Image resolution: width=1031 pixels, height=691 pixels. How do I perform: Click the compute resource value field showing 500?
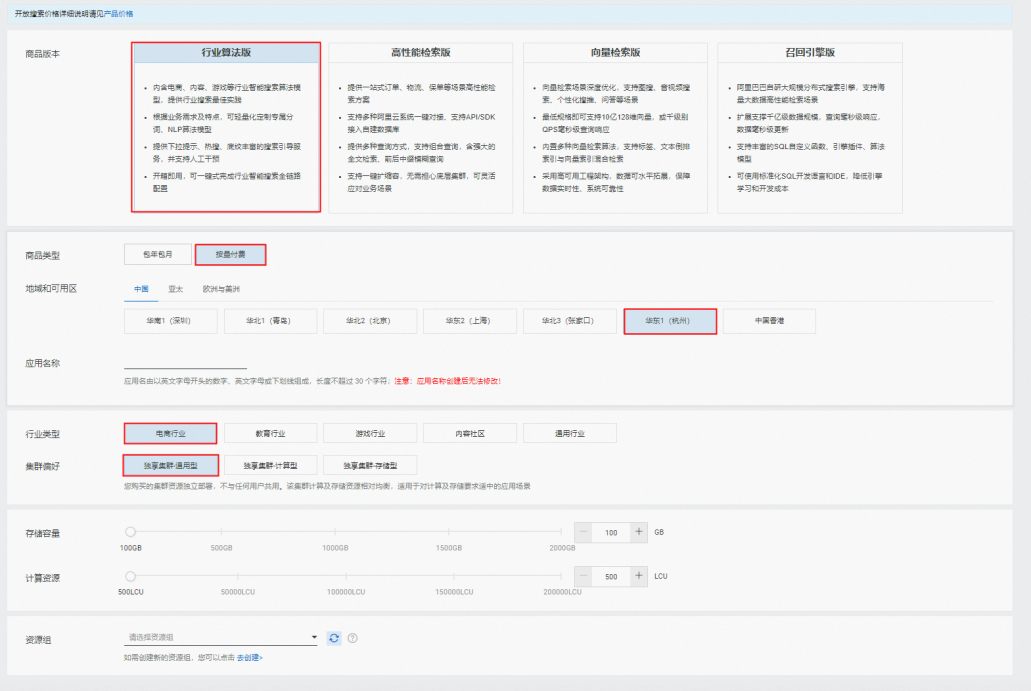(x=611, y=576)
